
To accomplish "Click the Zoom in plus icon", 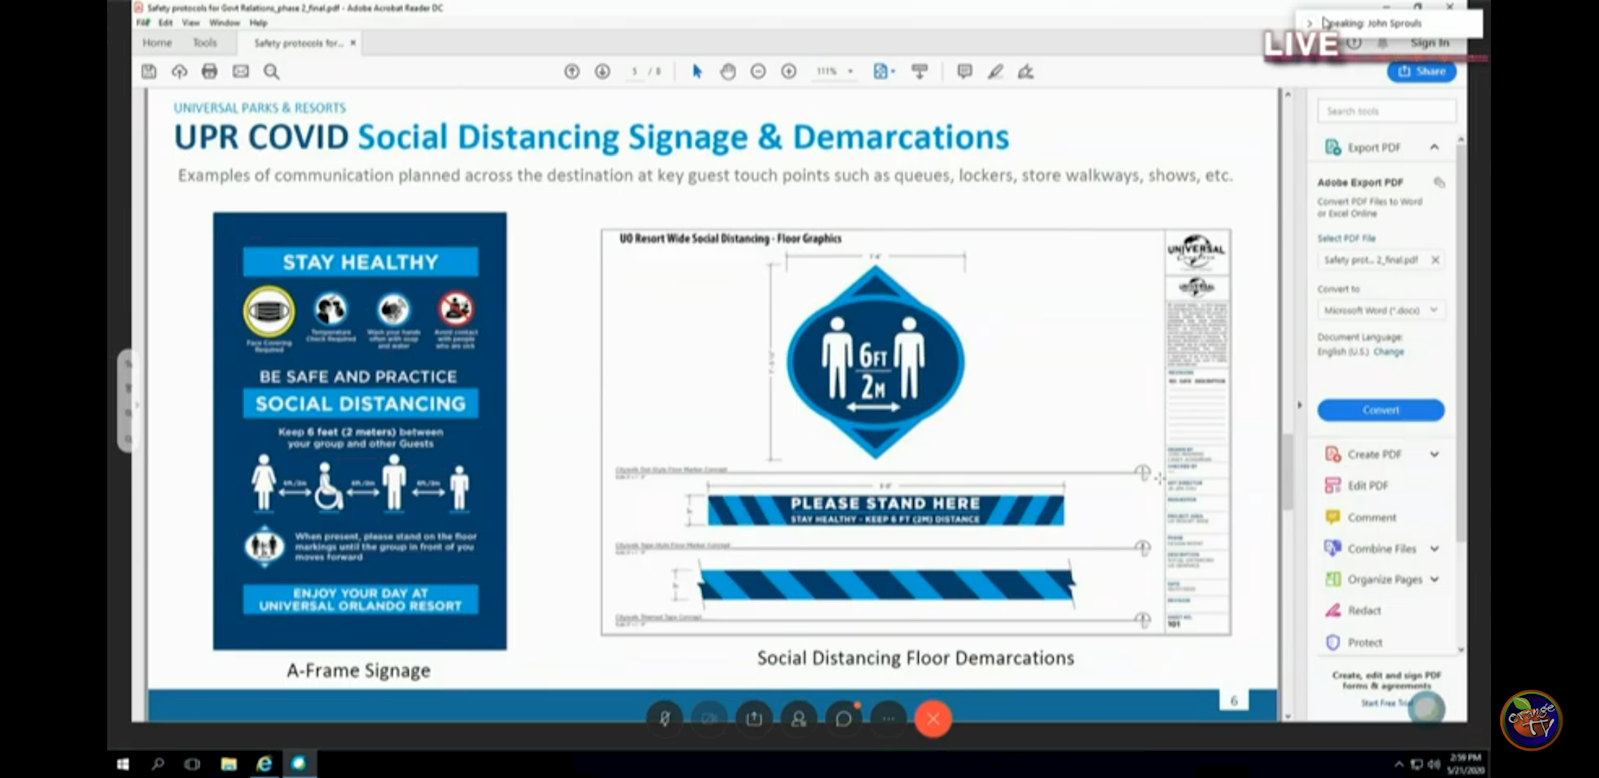I will [x=789, y=71].
